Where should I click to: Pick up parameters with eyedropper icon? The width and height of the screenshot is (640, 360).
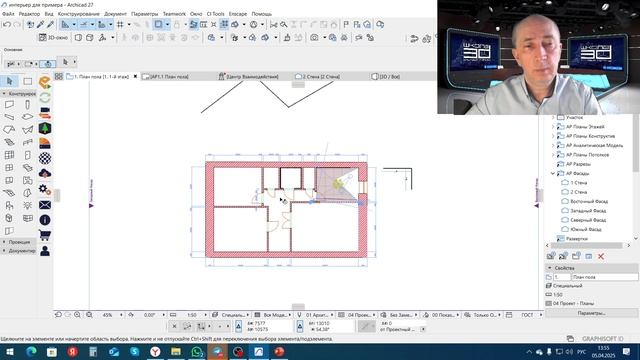40,25
